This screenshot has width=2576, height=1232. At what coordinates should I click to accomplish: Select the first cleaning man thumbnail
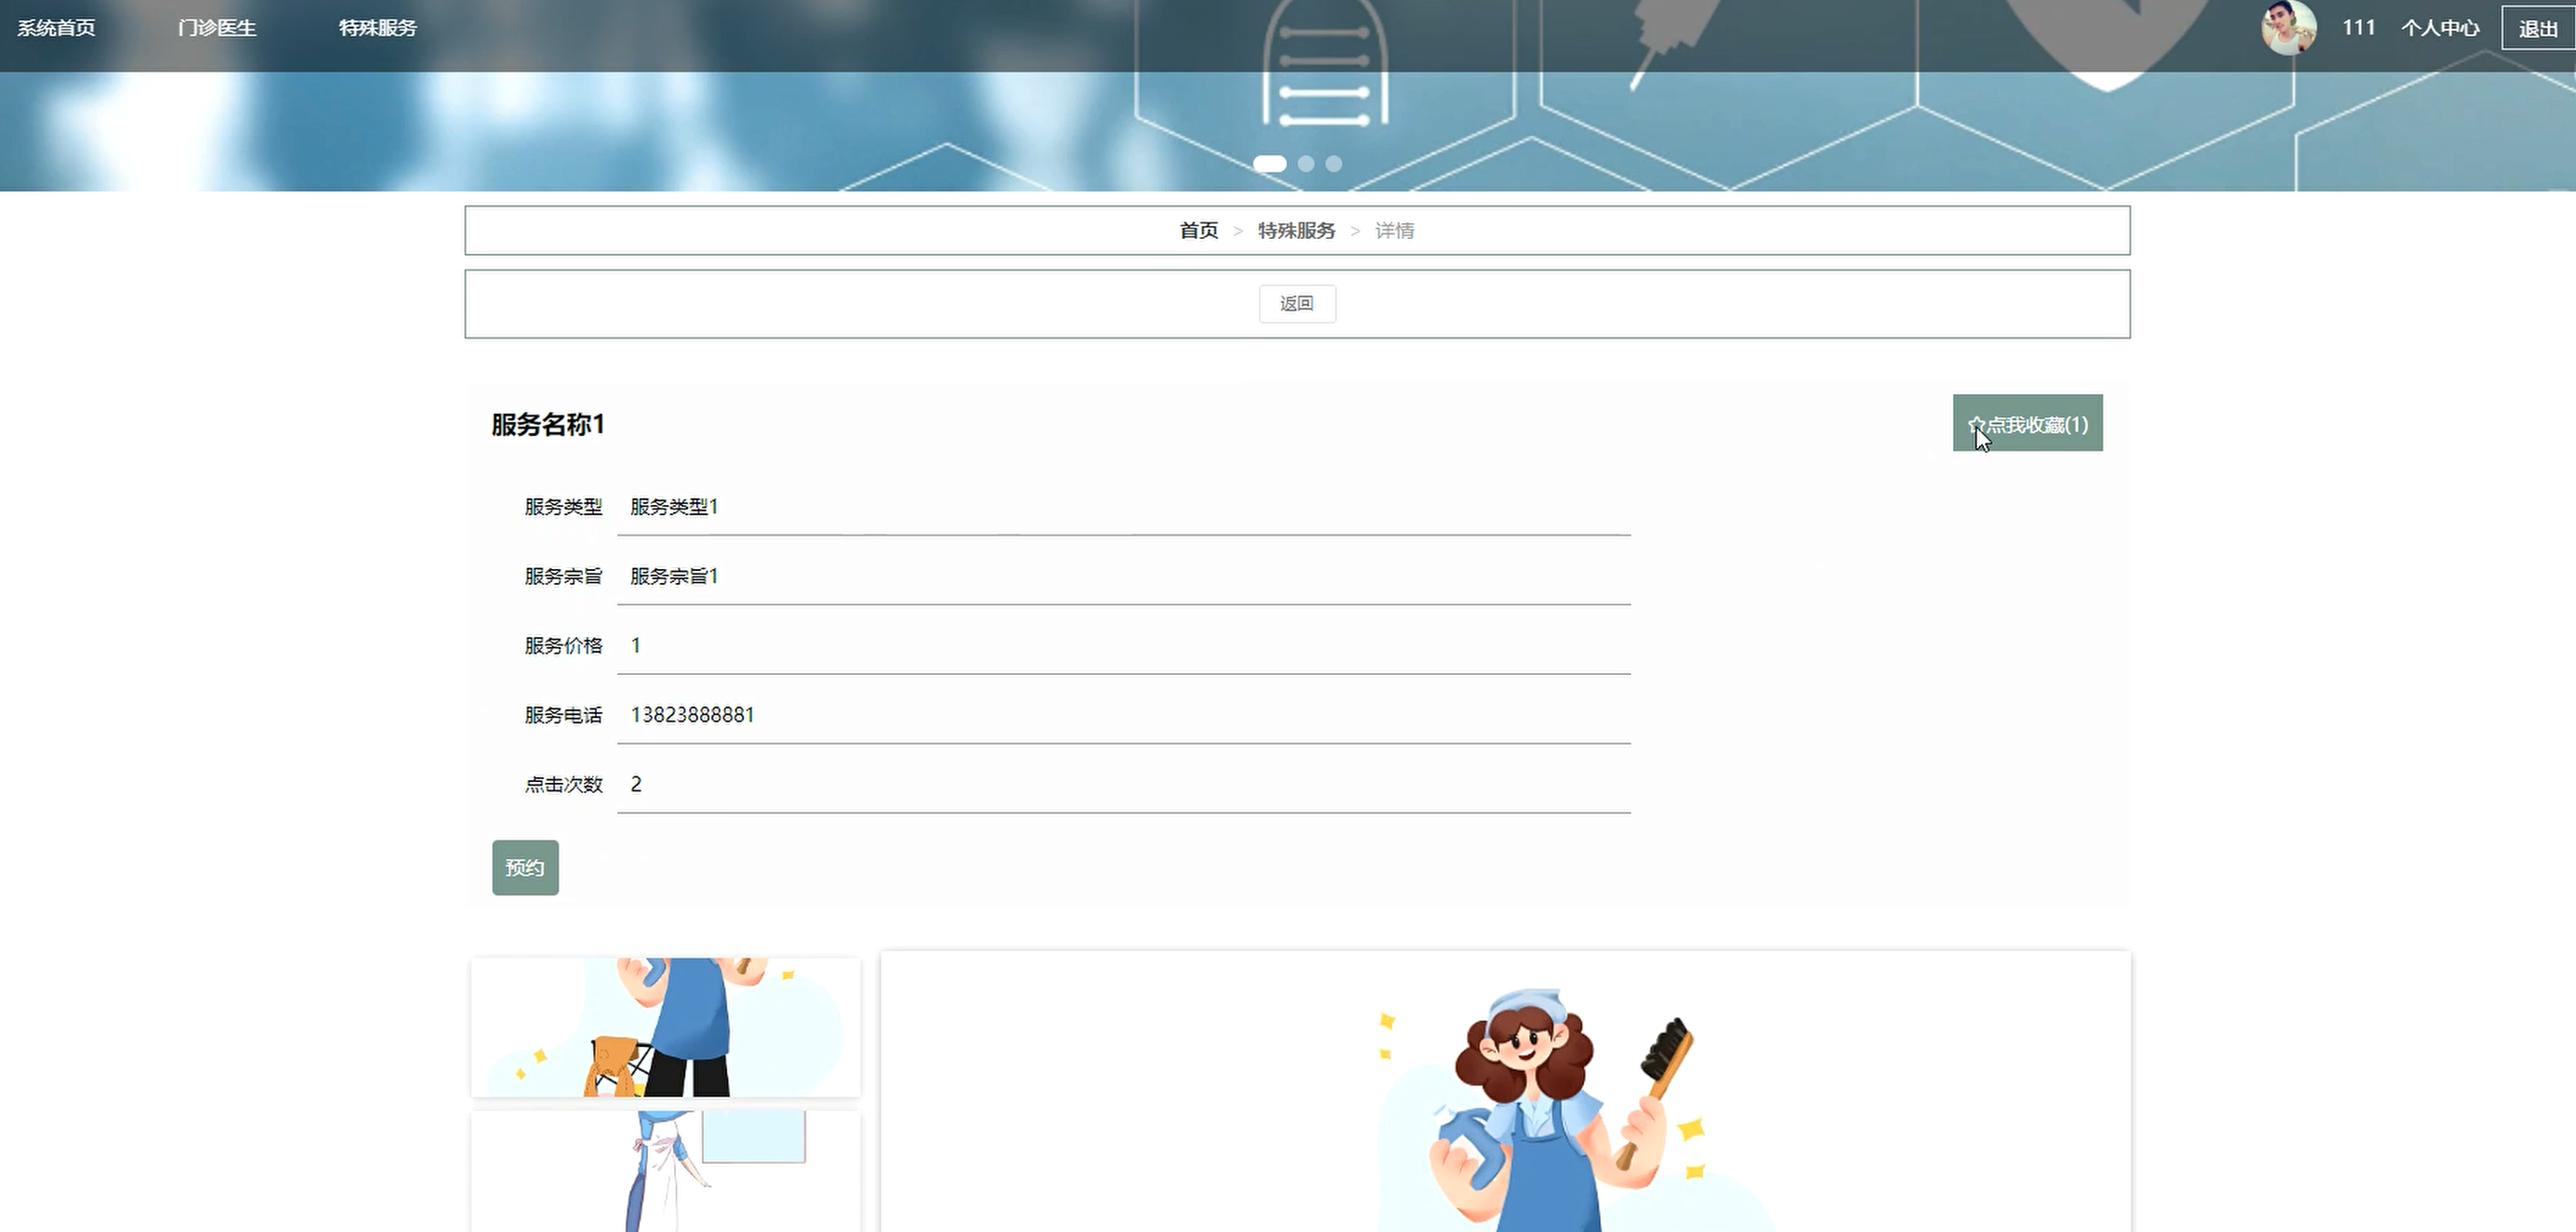[x=665, y=1027]
